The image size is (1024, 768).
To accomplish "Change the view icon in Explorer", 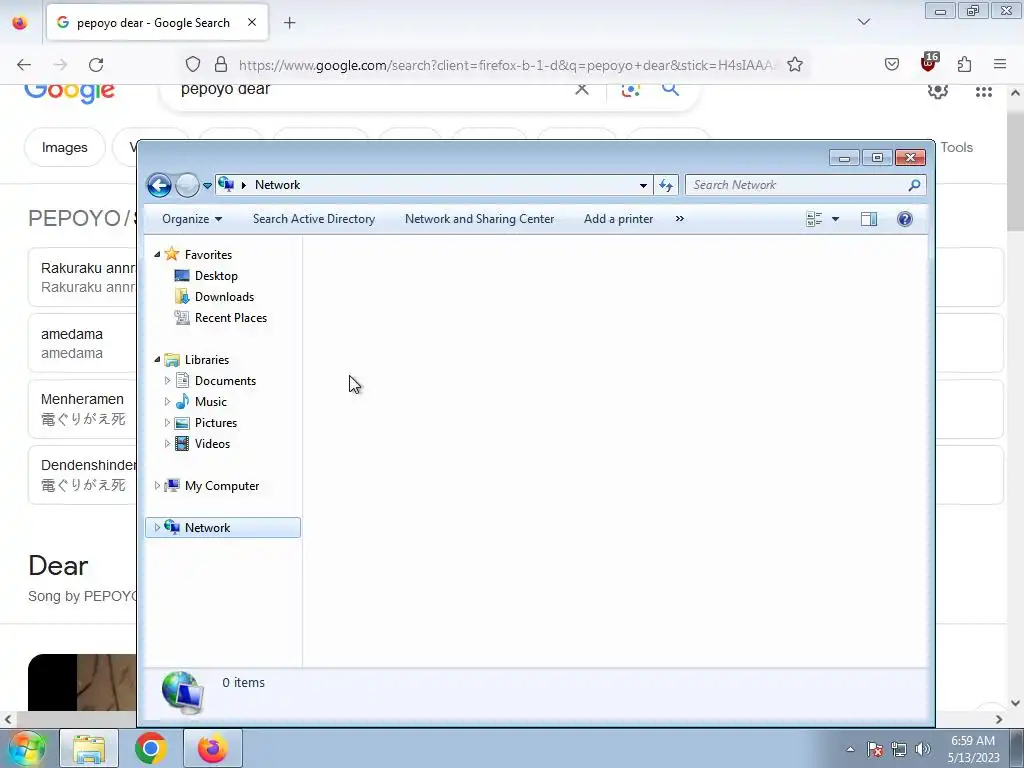I will pyautogui.click(x=814, y=219).
